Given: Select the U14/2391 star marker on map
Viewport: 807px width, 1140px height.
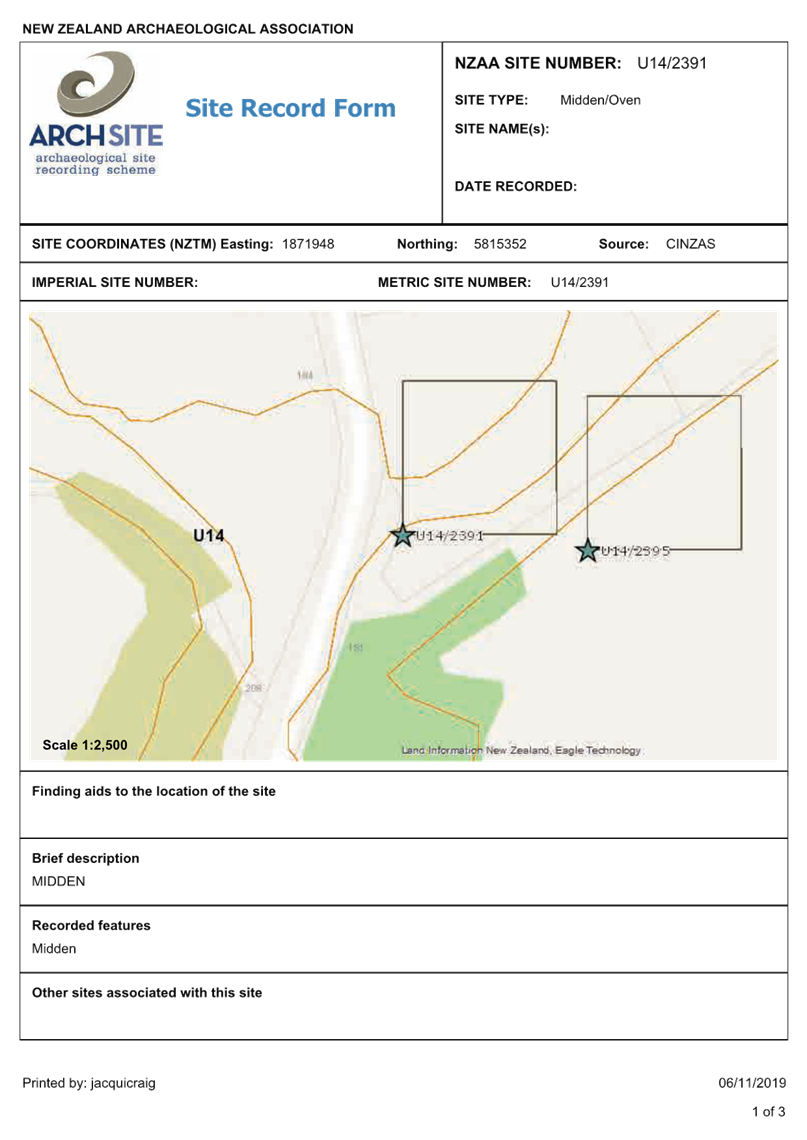Looking at the screenshot, I should pyautogui.click(x=402, y=536).
